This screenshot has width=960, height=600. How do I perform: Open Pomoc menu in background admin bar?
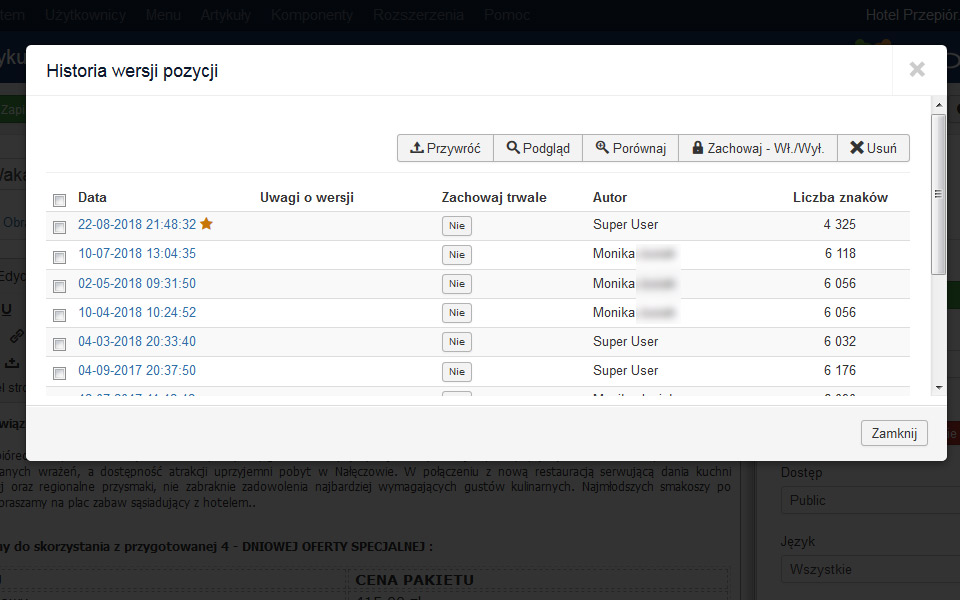coord(507,15)
